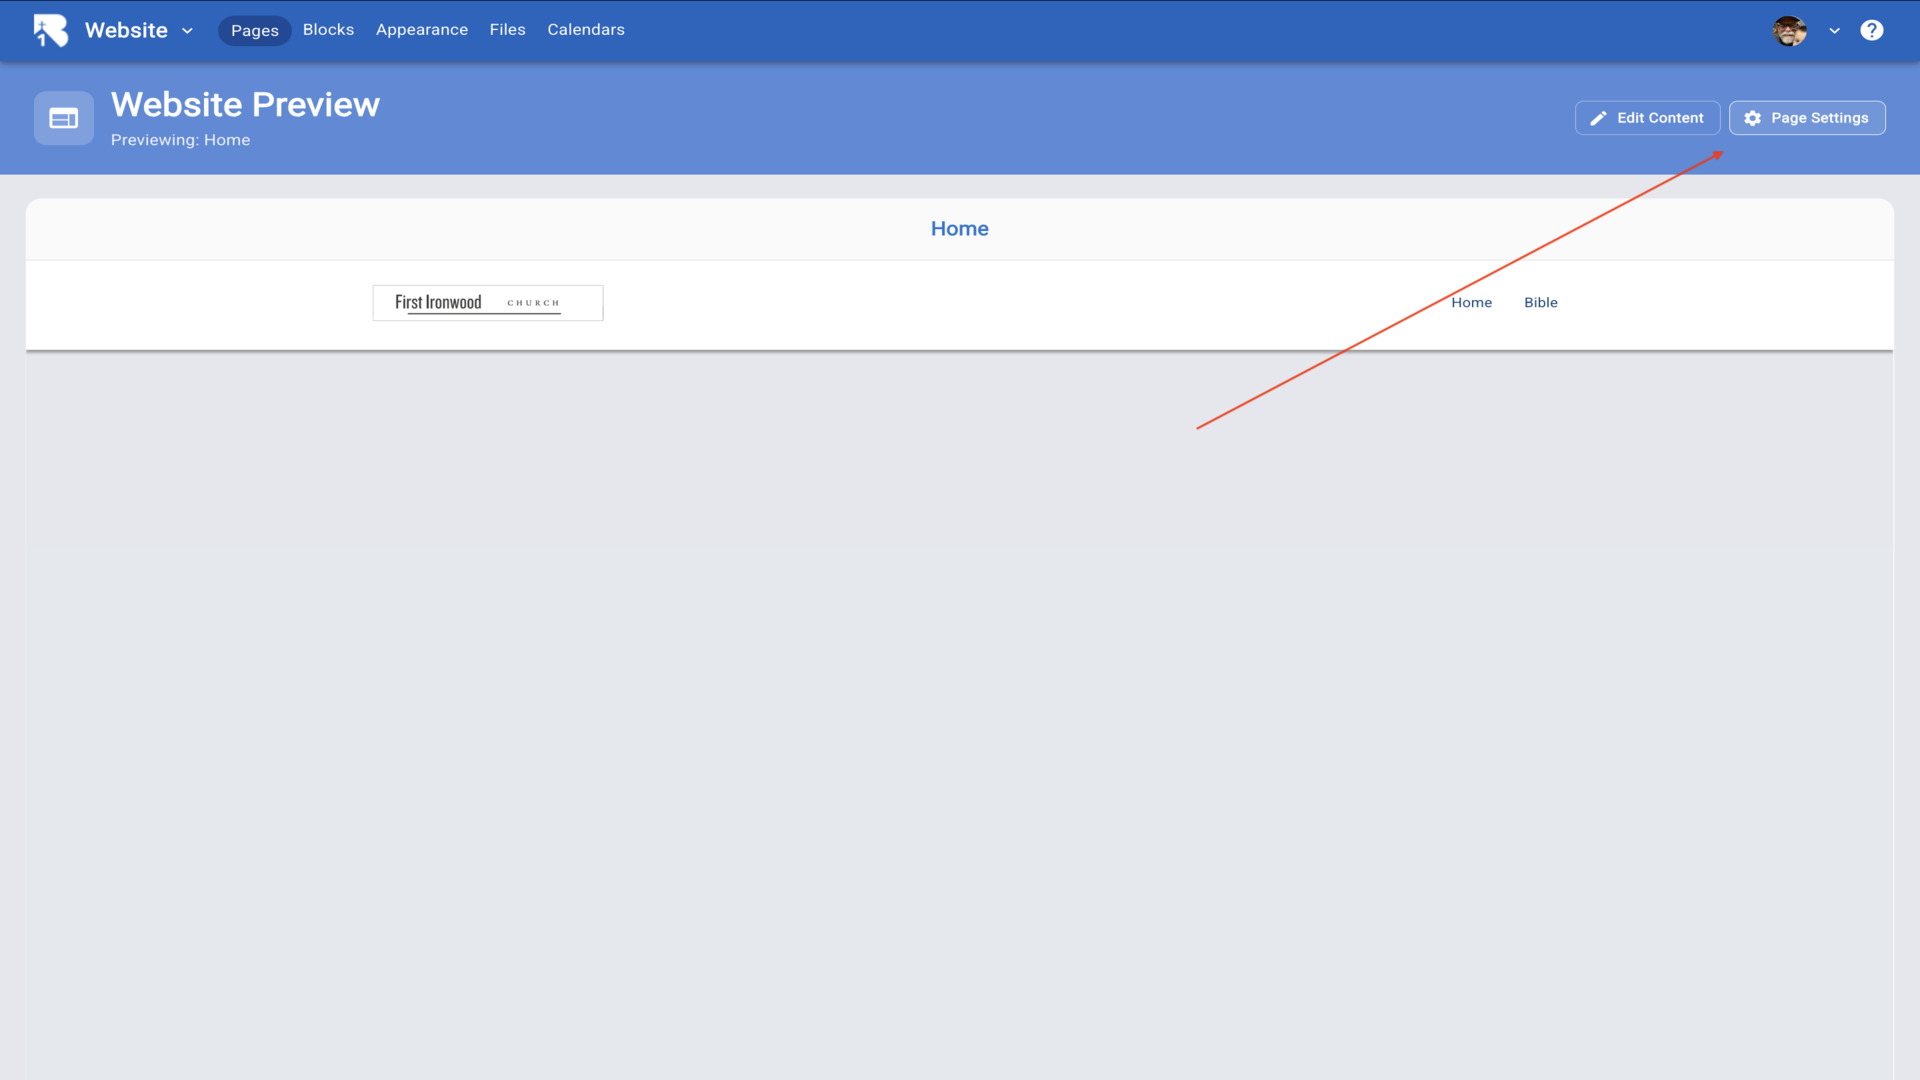Click the Website Preview page icon
The height and width of the screenshot is (1080, 1920).
64,119
